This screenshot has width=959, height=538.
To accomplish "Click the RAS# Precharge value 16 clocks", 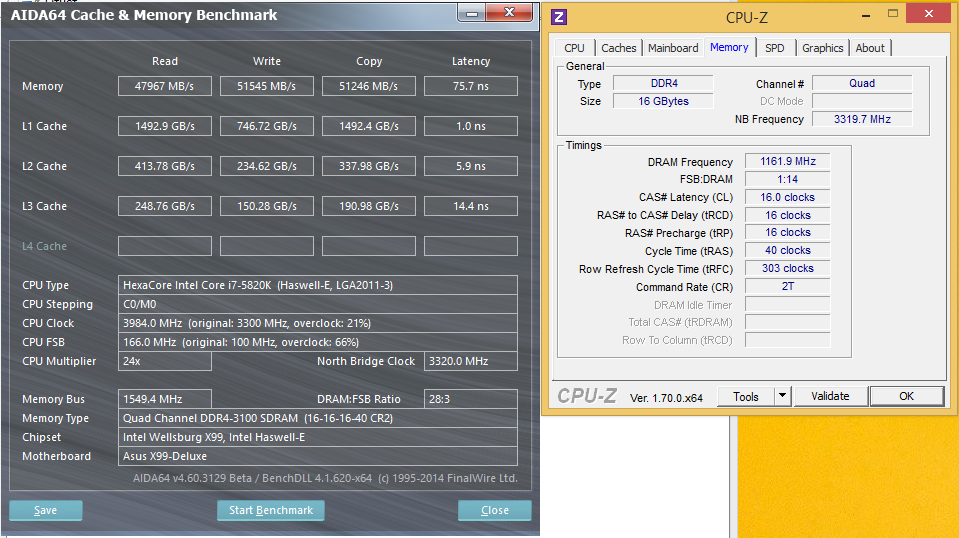I will coord(788,232).
